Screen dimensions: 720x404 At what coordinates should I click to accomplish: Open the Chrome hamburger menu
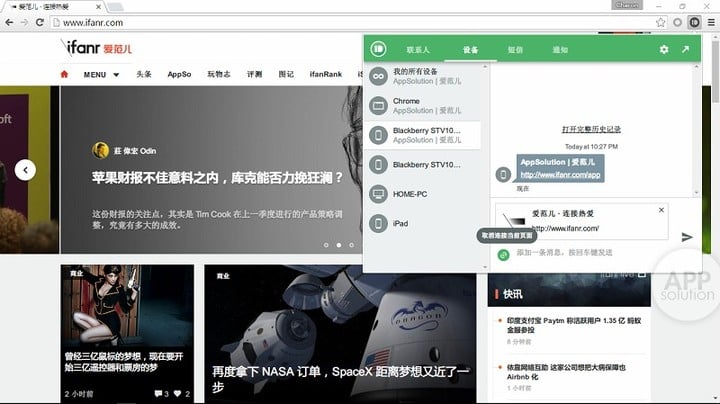pos(711,22)
